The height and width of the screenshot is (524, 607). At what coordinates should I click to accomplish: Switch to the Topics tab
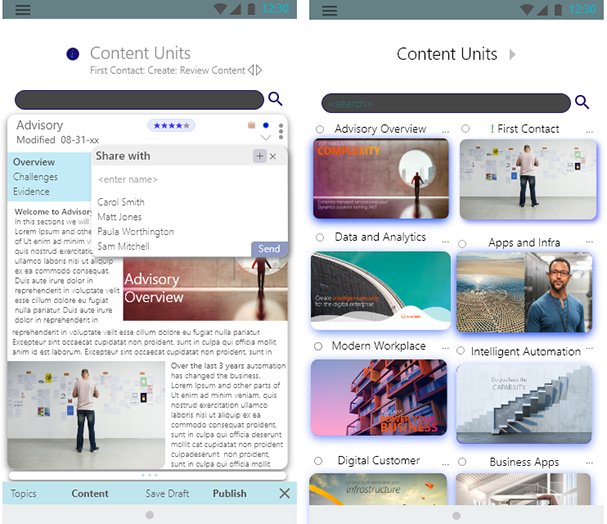[x=24, y=493]
